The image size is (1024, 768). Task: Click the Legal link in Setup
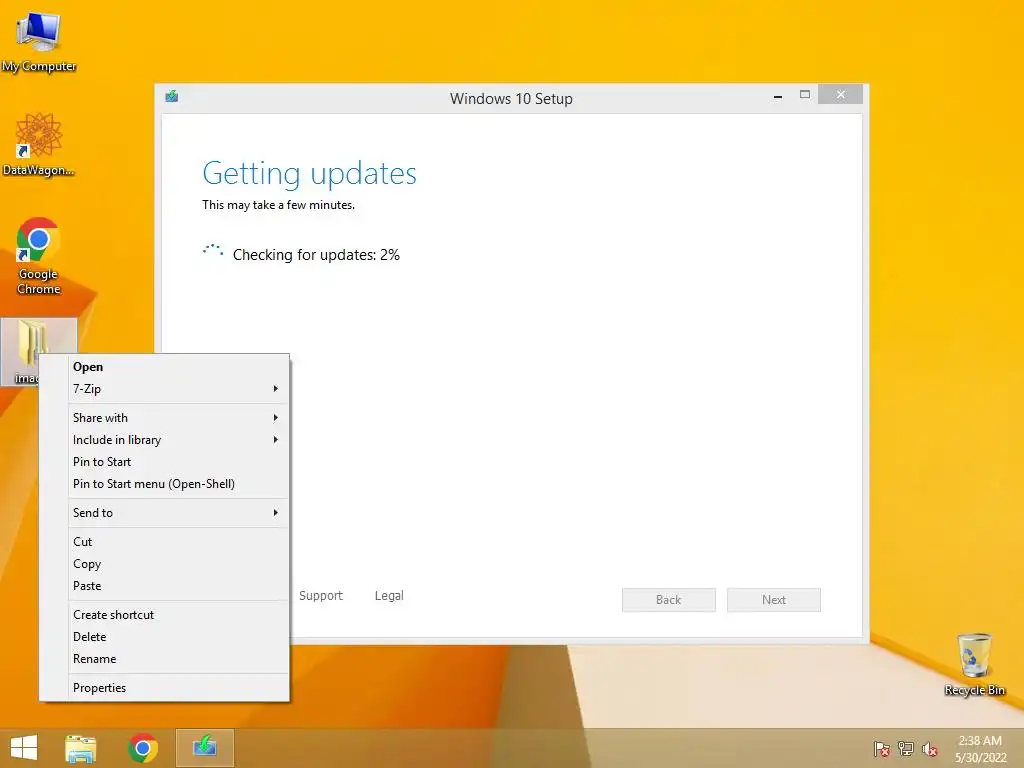click(389, 596)
